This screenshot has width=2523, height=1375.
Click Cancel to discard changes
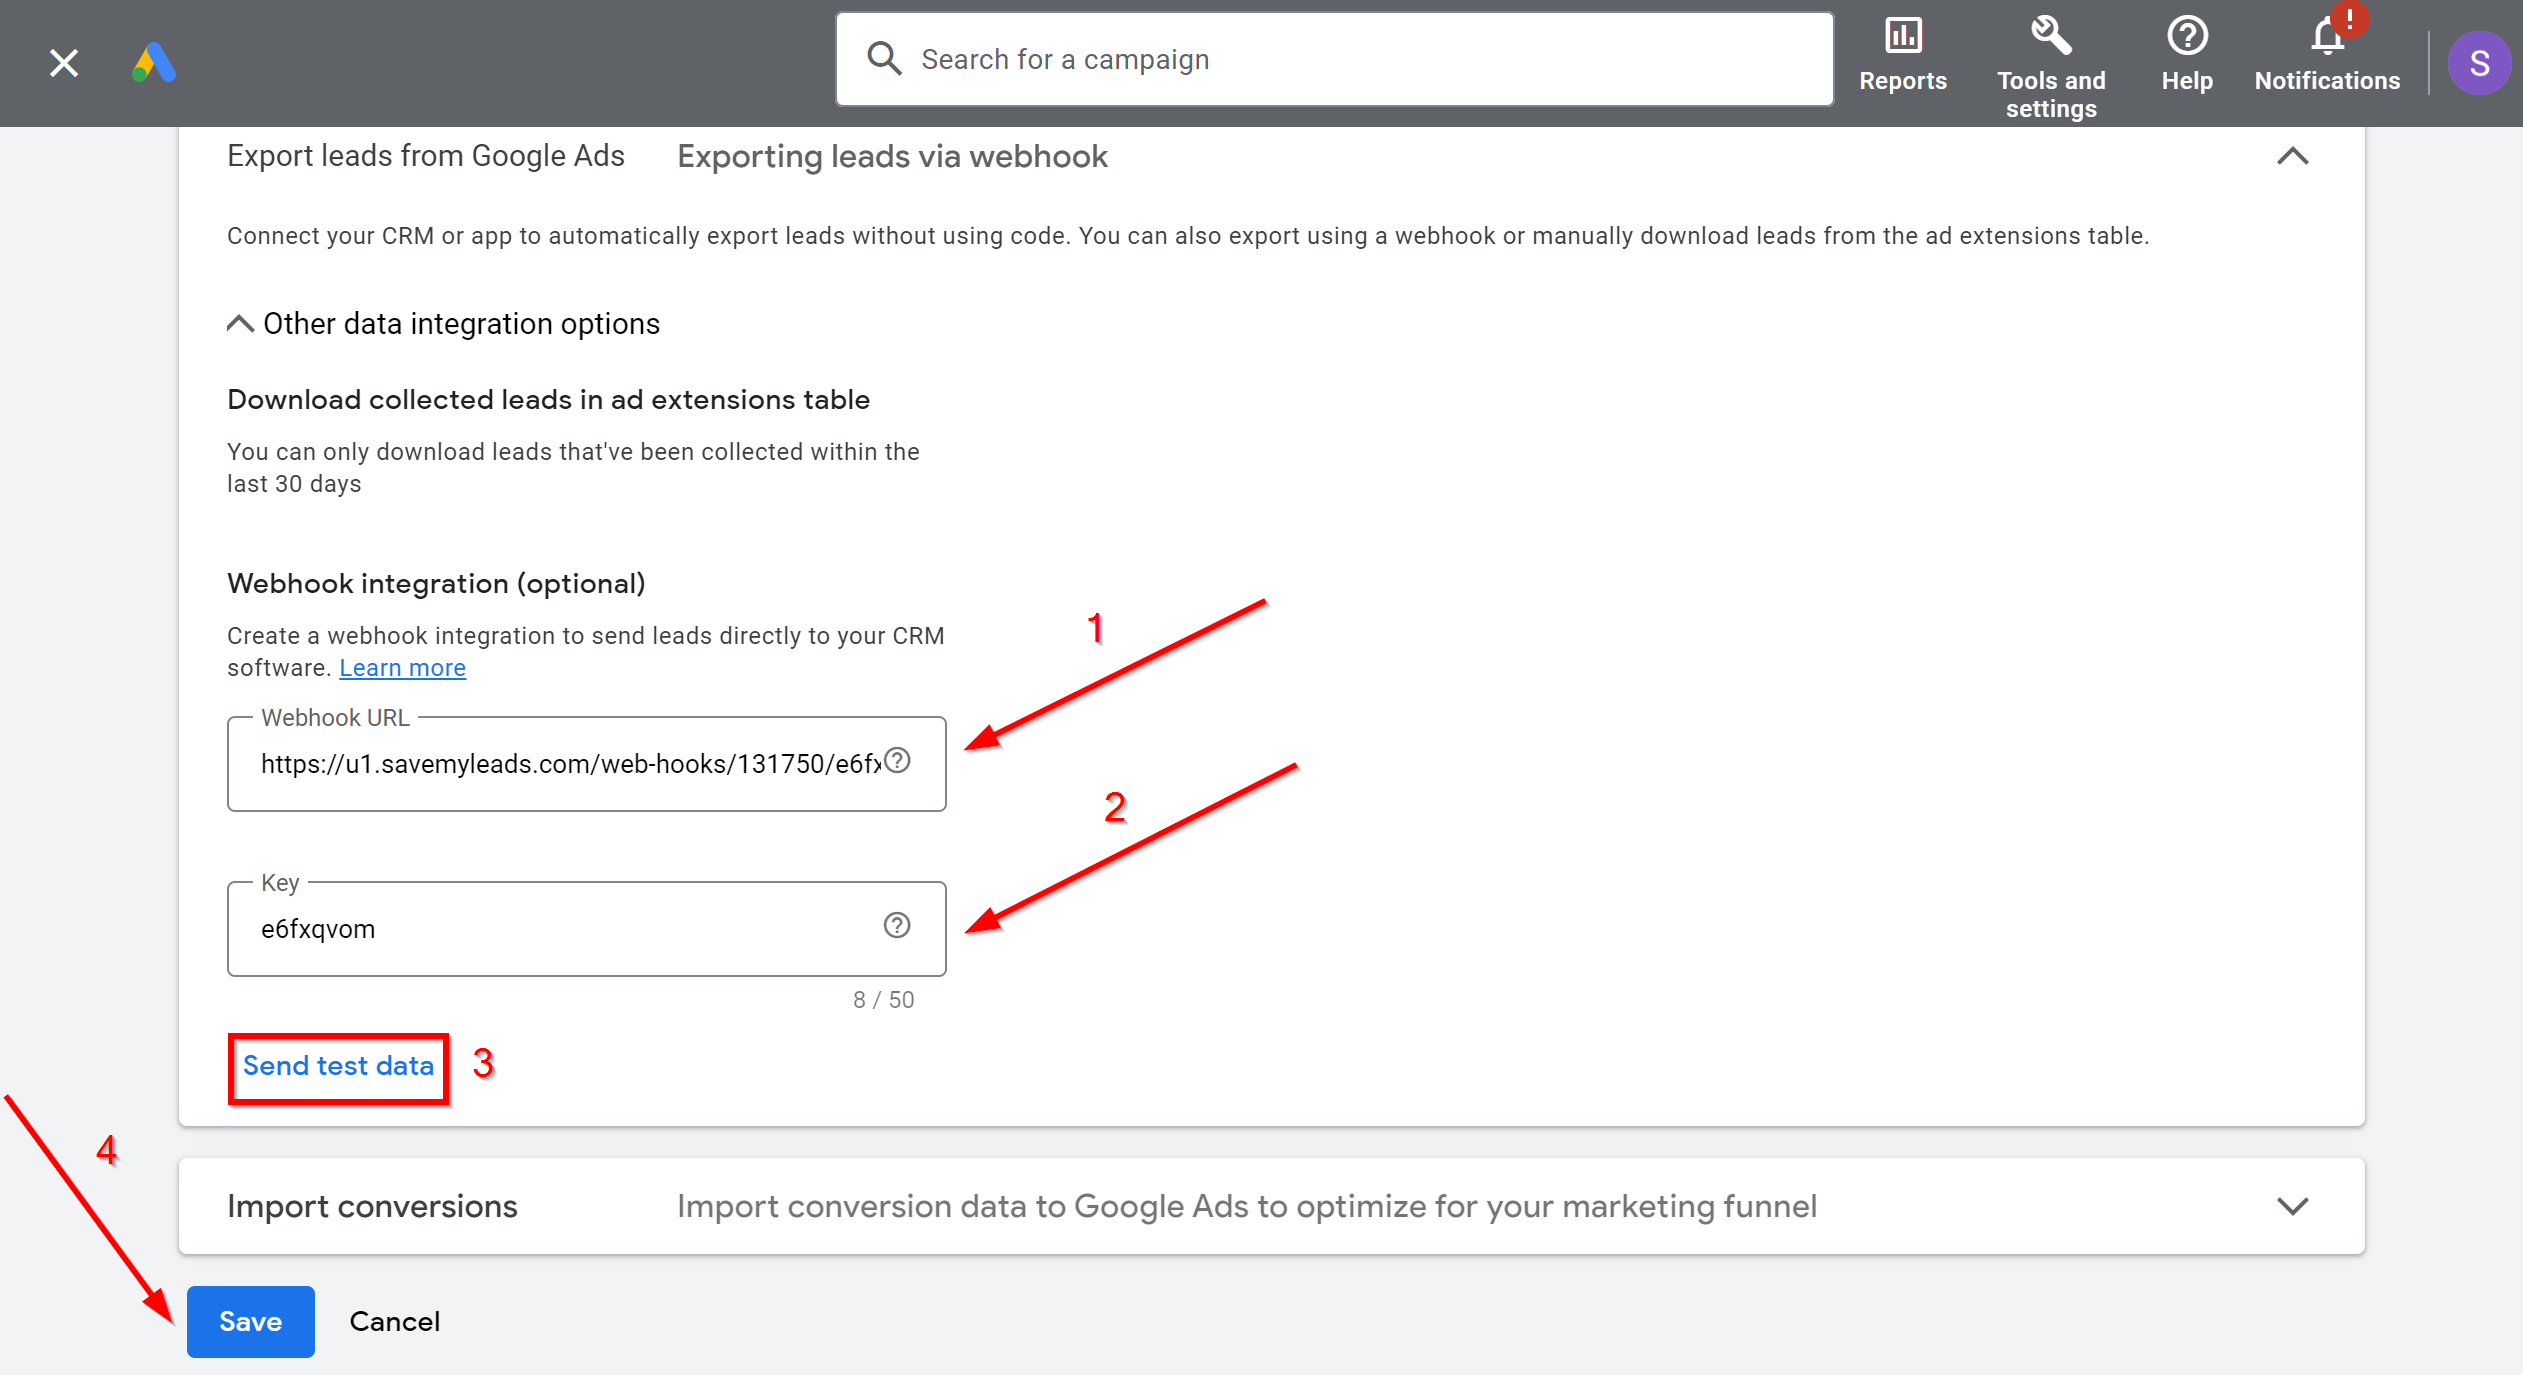coord(393,1321)
